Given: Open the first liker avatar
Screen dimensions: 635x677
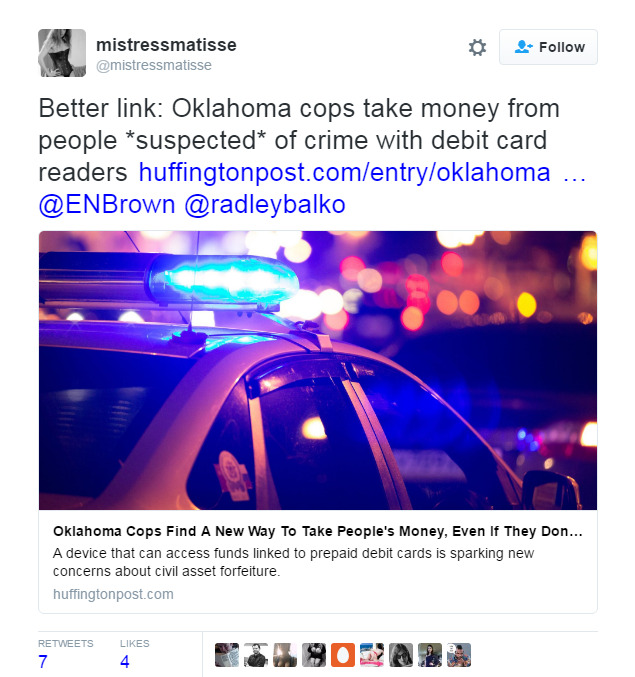Looking at the screenshot, I should [227, 655].
